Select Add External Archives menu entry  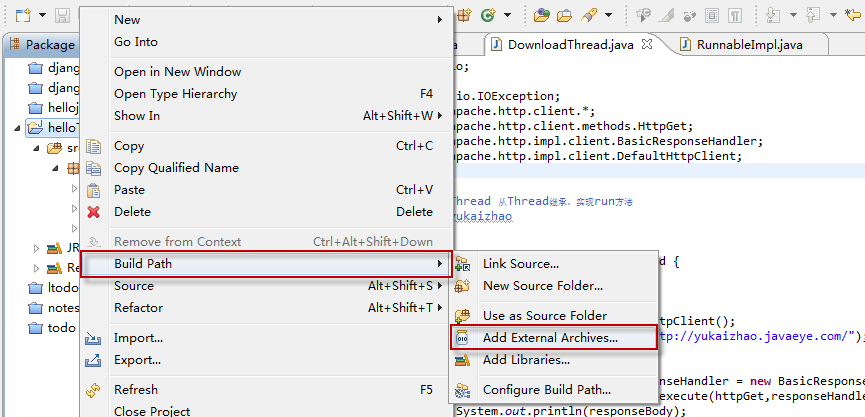(550, 338)
